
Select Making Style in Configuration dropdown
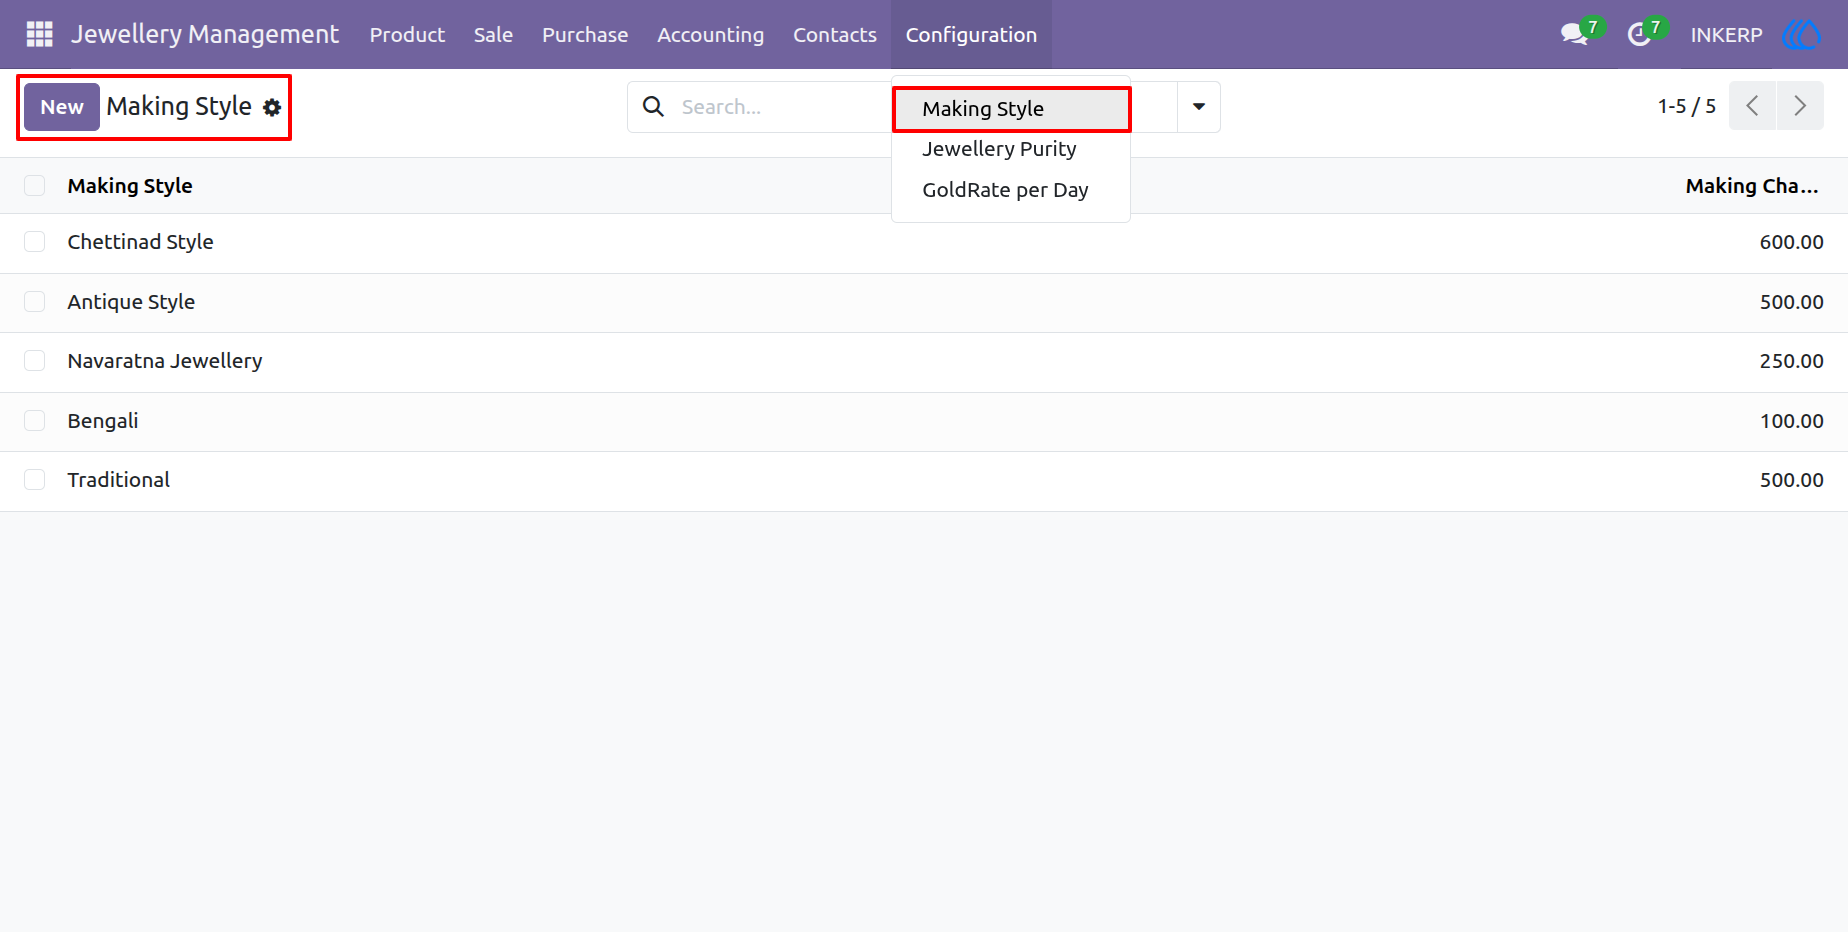[1011, 109]
